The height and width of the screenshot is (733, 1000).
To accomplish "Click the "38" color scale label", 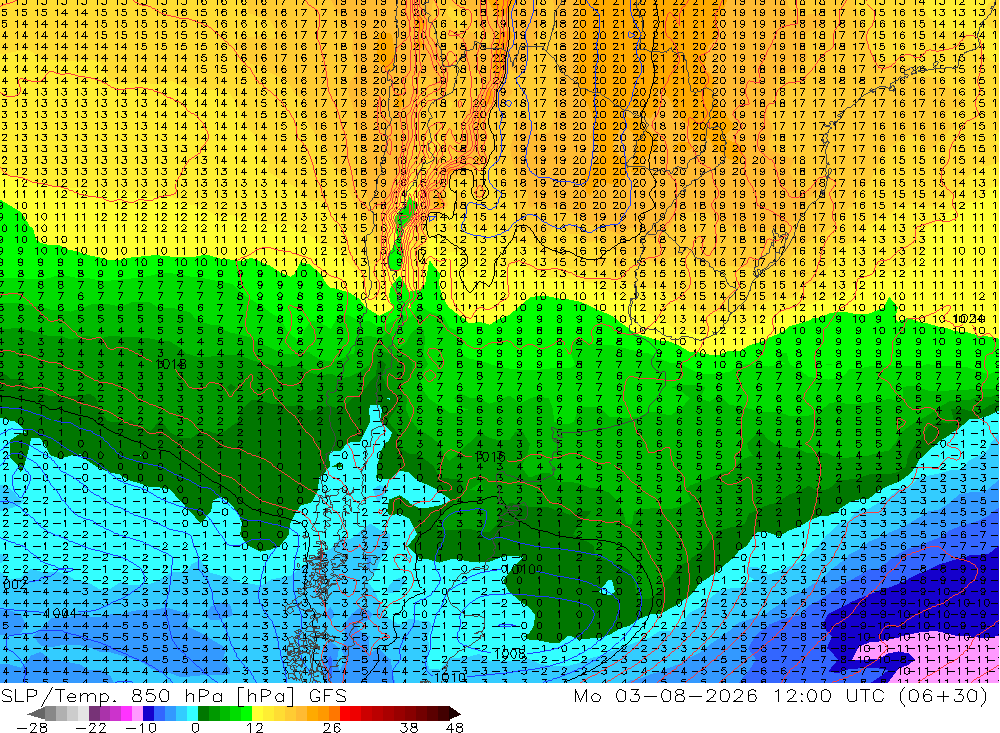I will 409,727.
